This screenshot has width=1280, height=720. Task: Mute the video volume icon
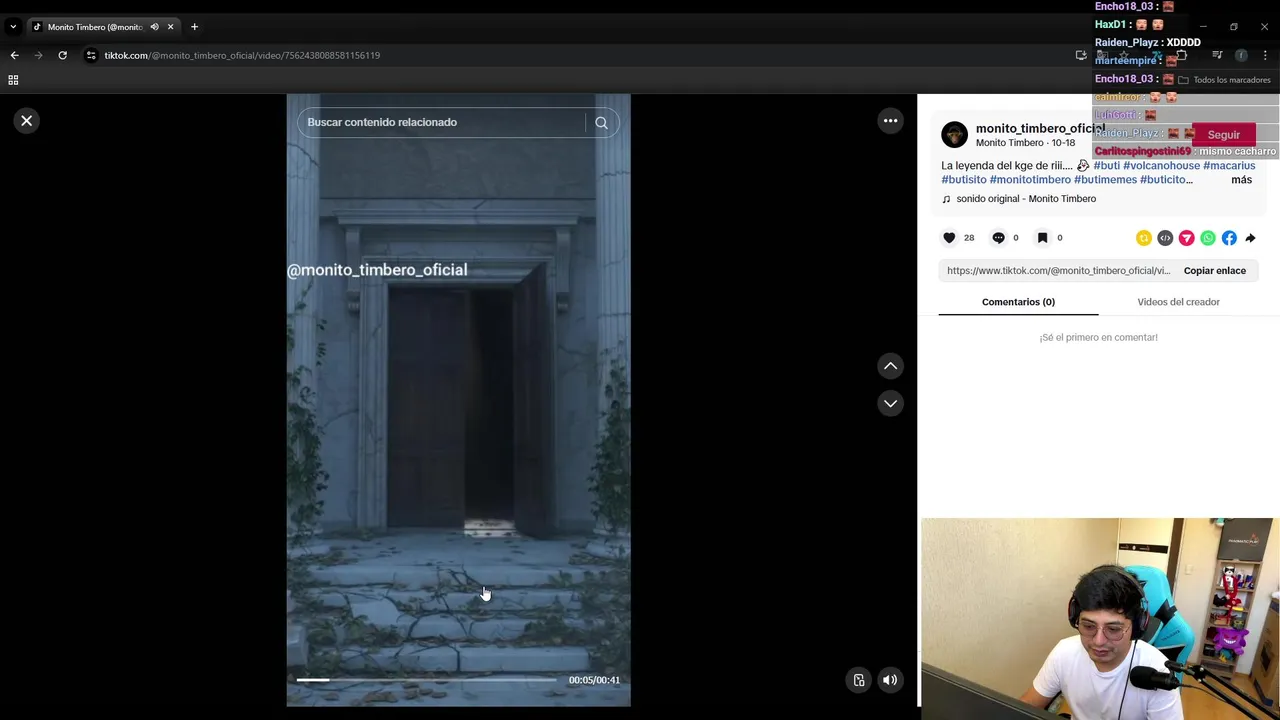(x=889, y=680)
